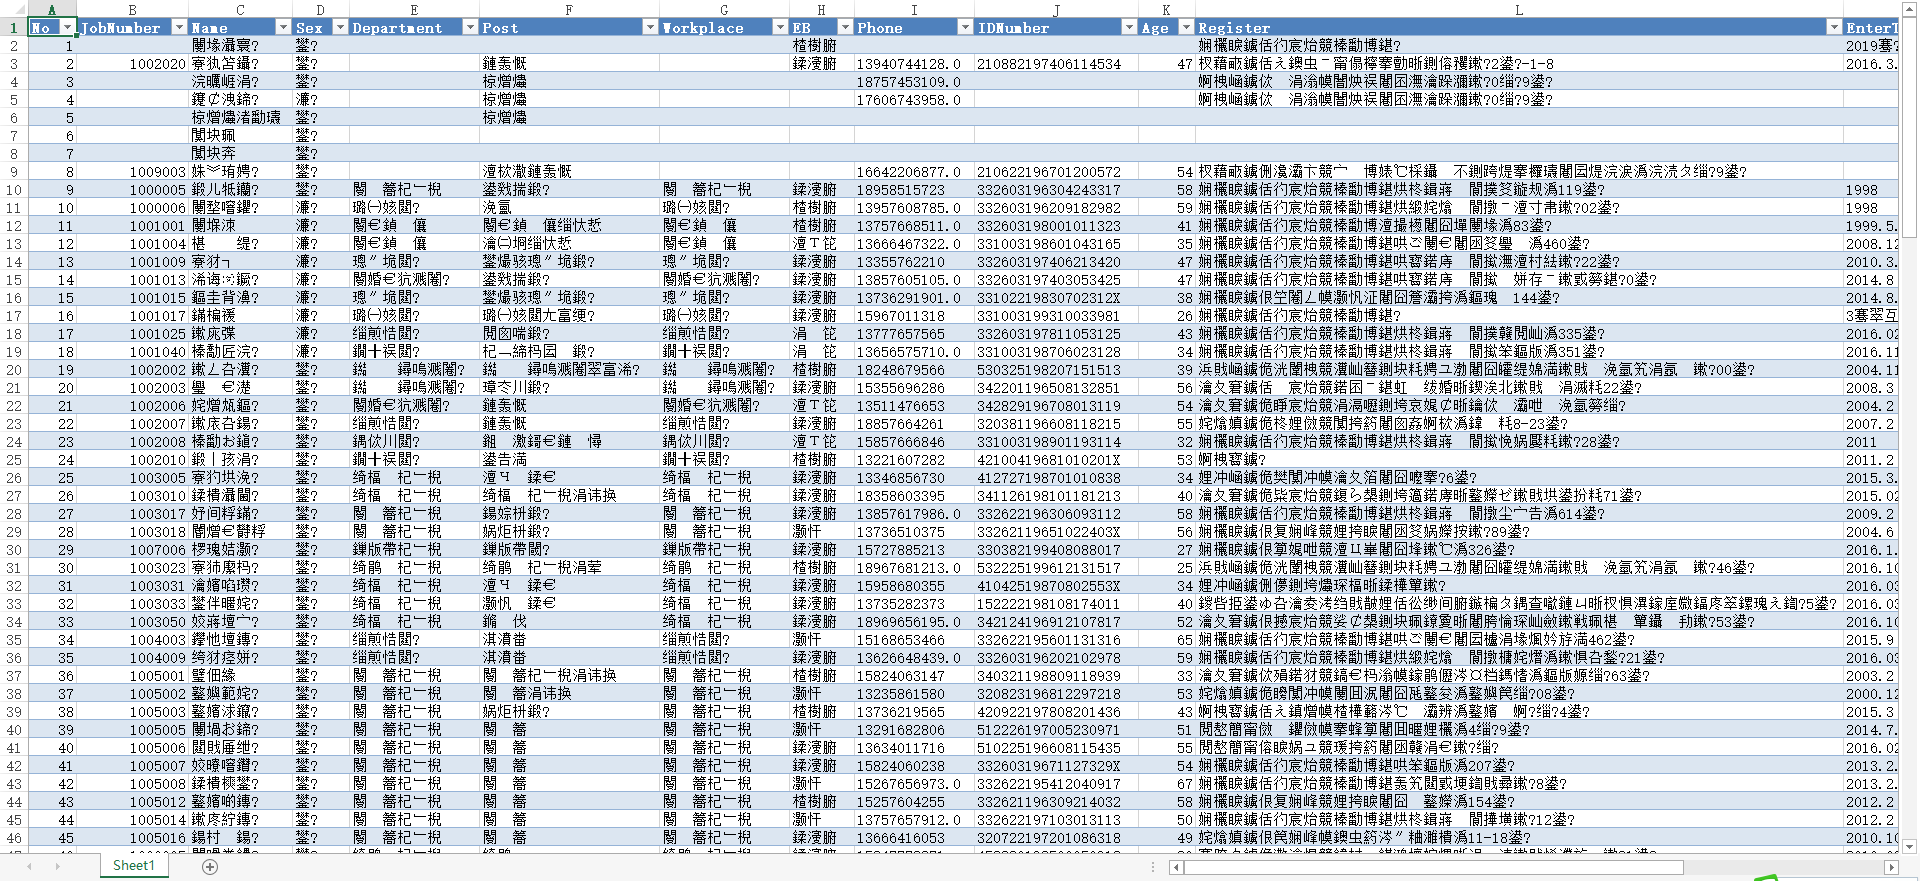Select ID cell 33022119830702312X
Viewport: 1920px width, 881px height.
pos(1056,298)
